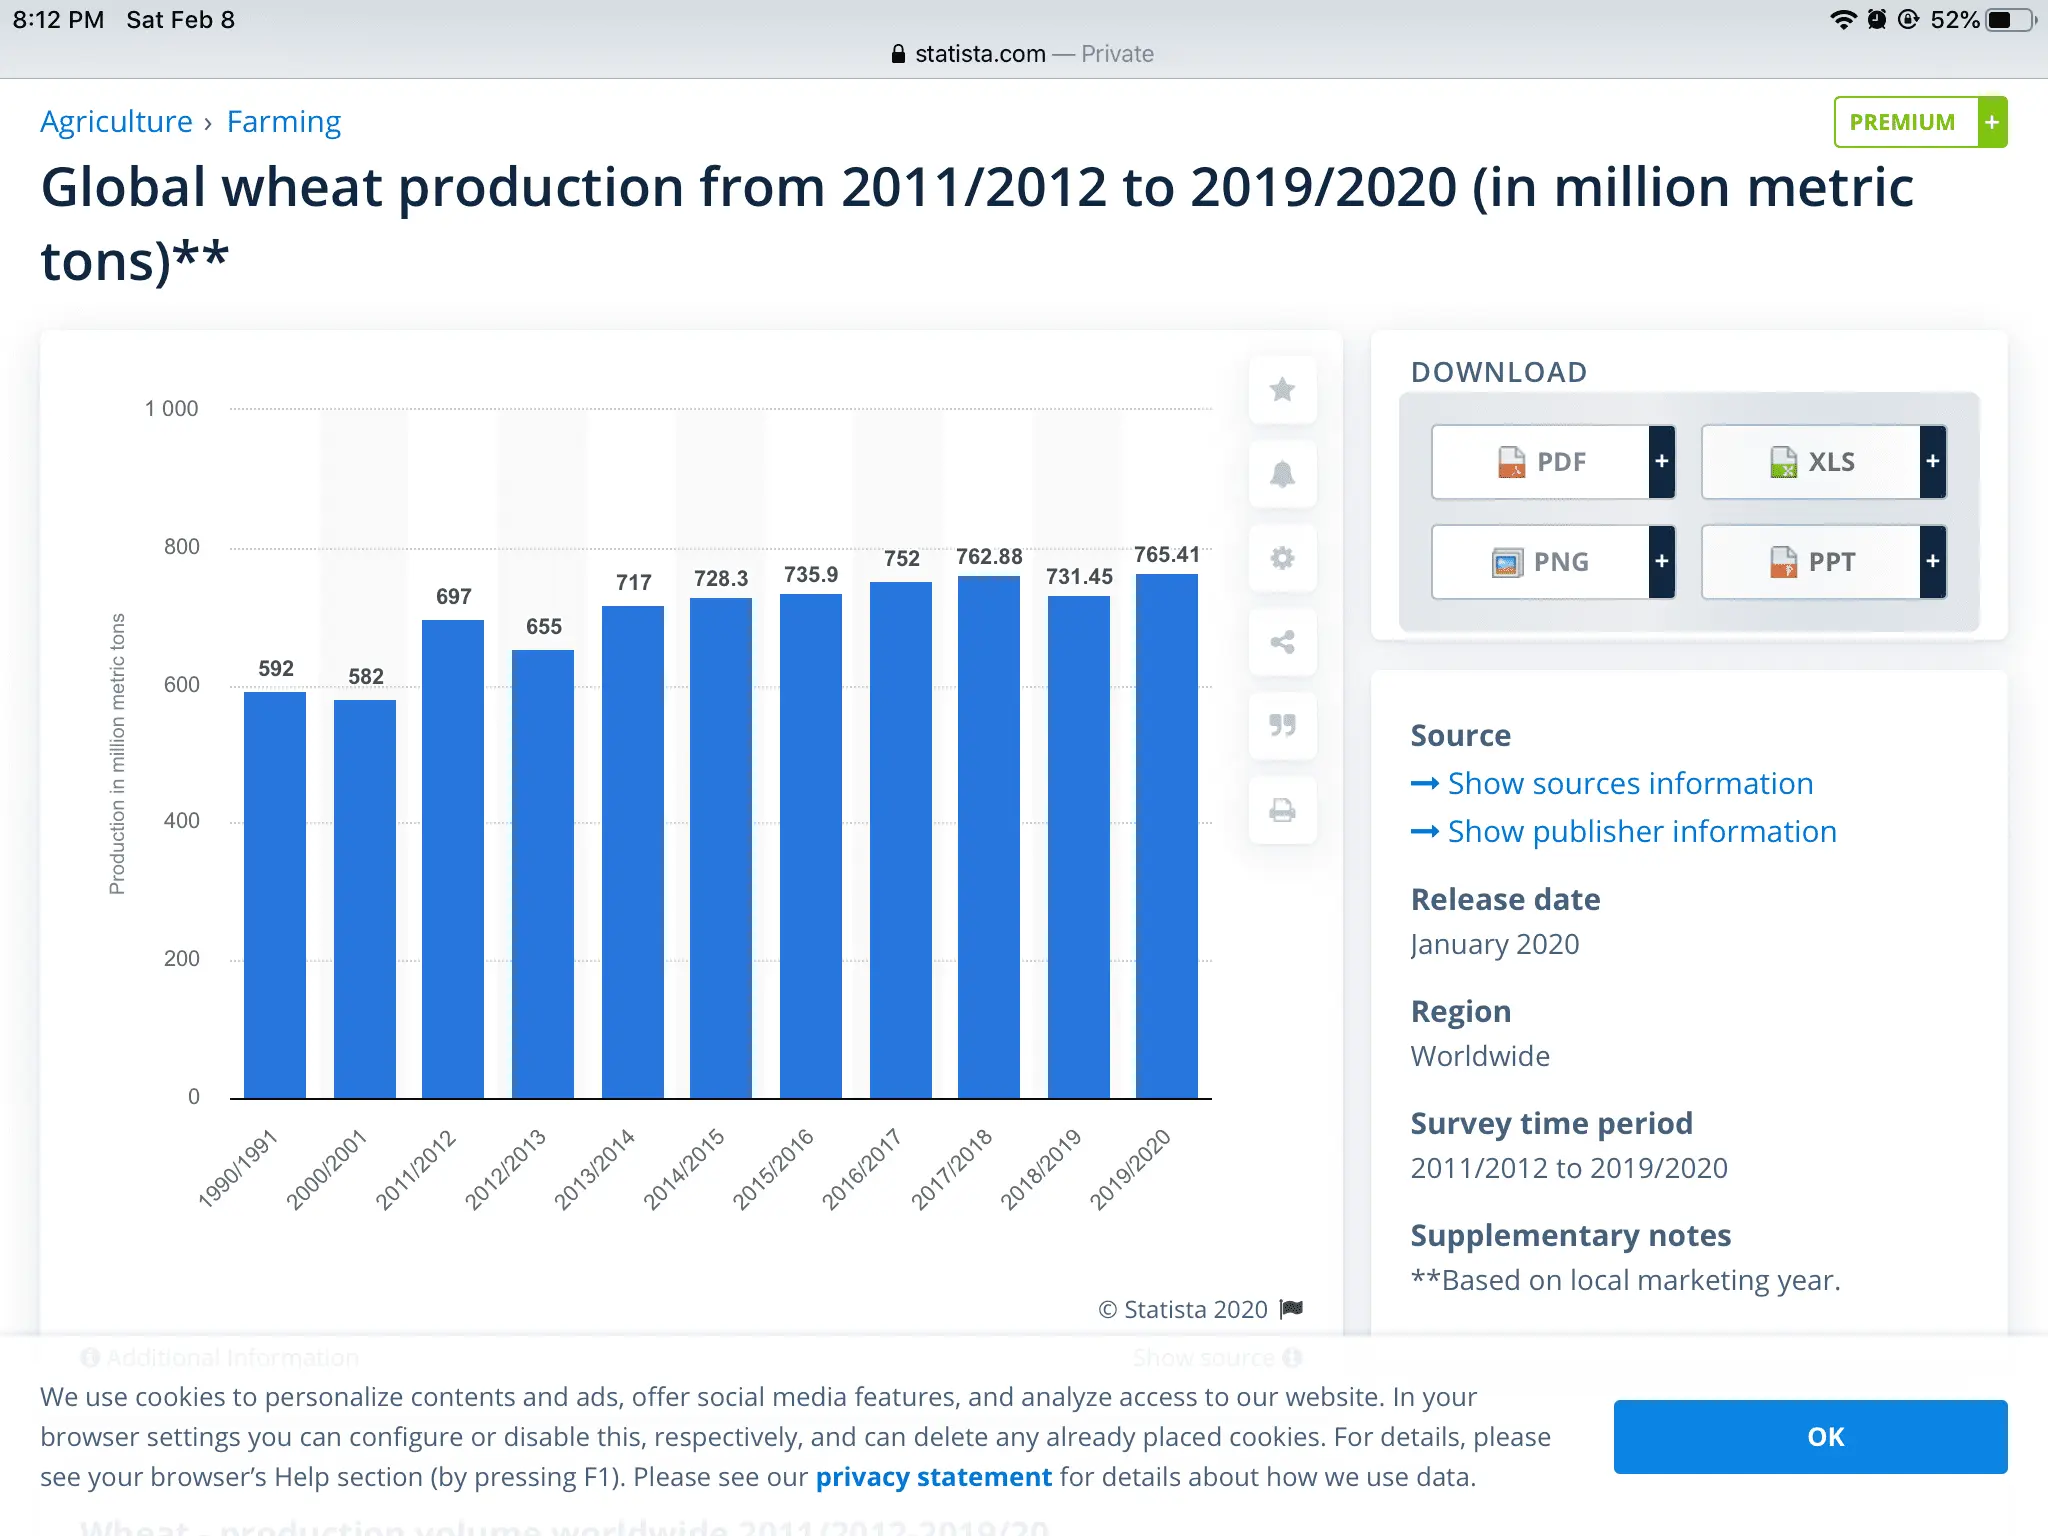Click the citation quote icon
The image size is (2048, 1536).
1282,725
